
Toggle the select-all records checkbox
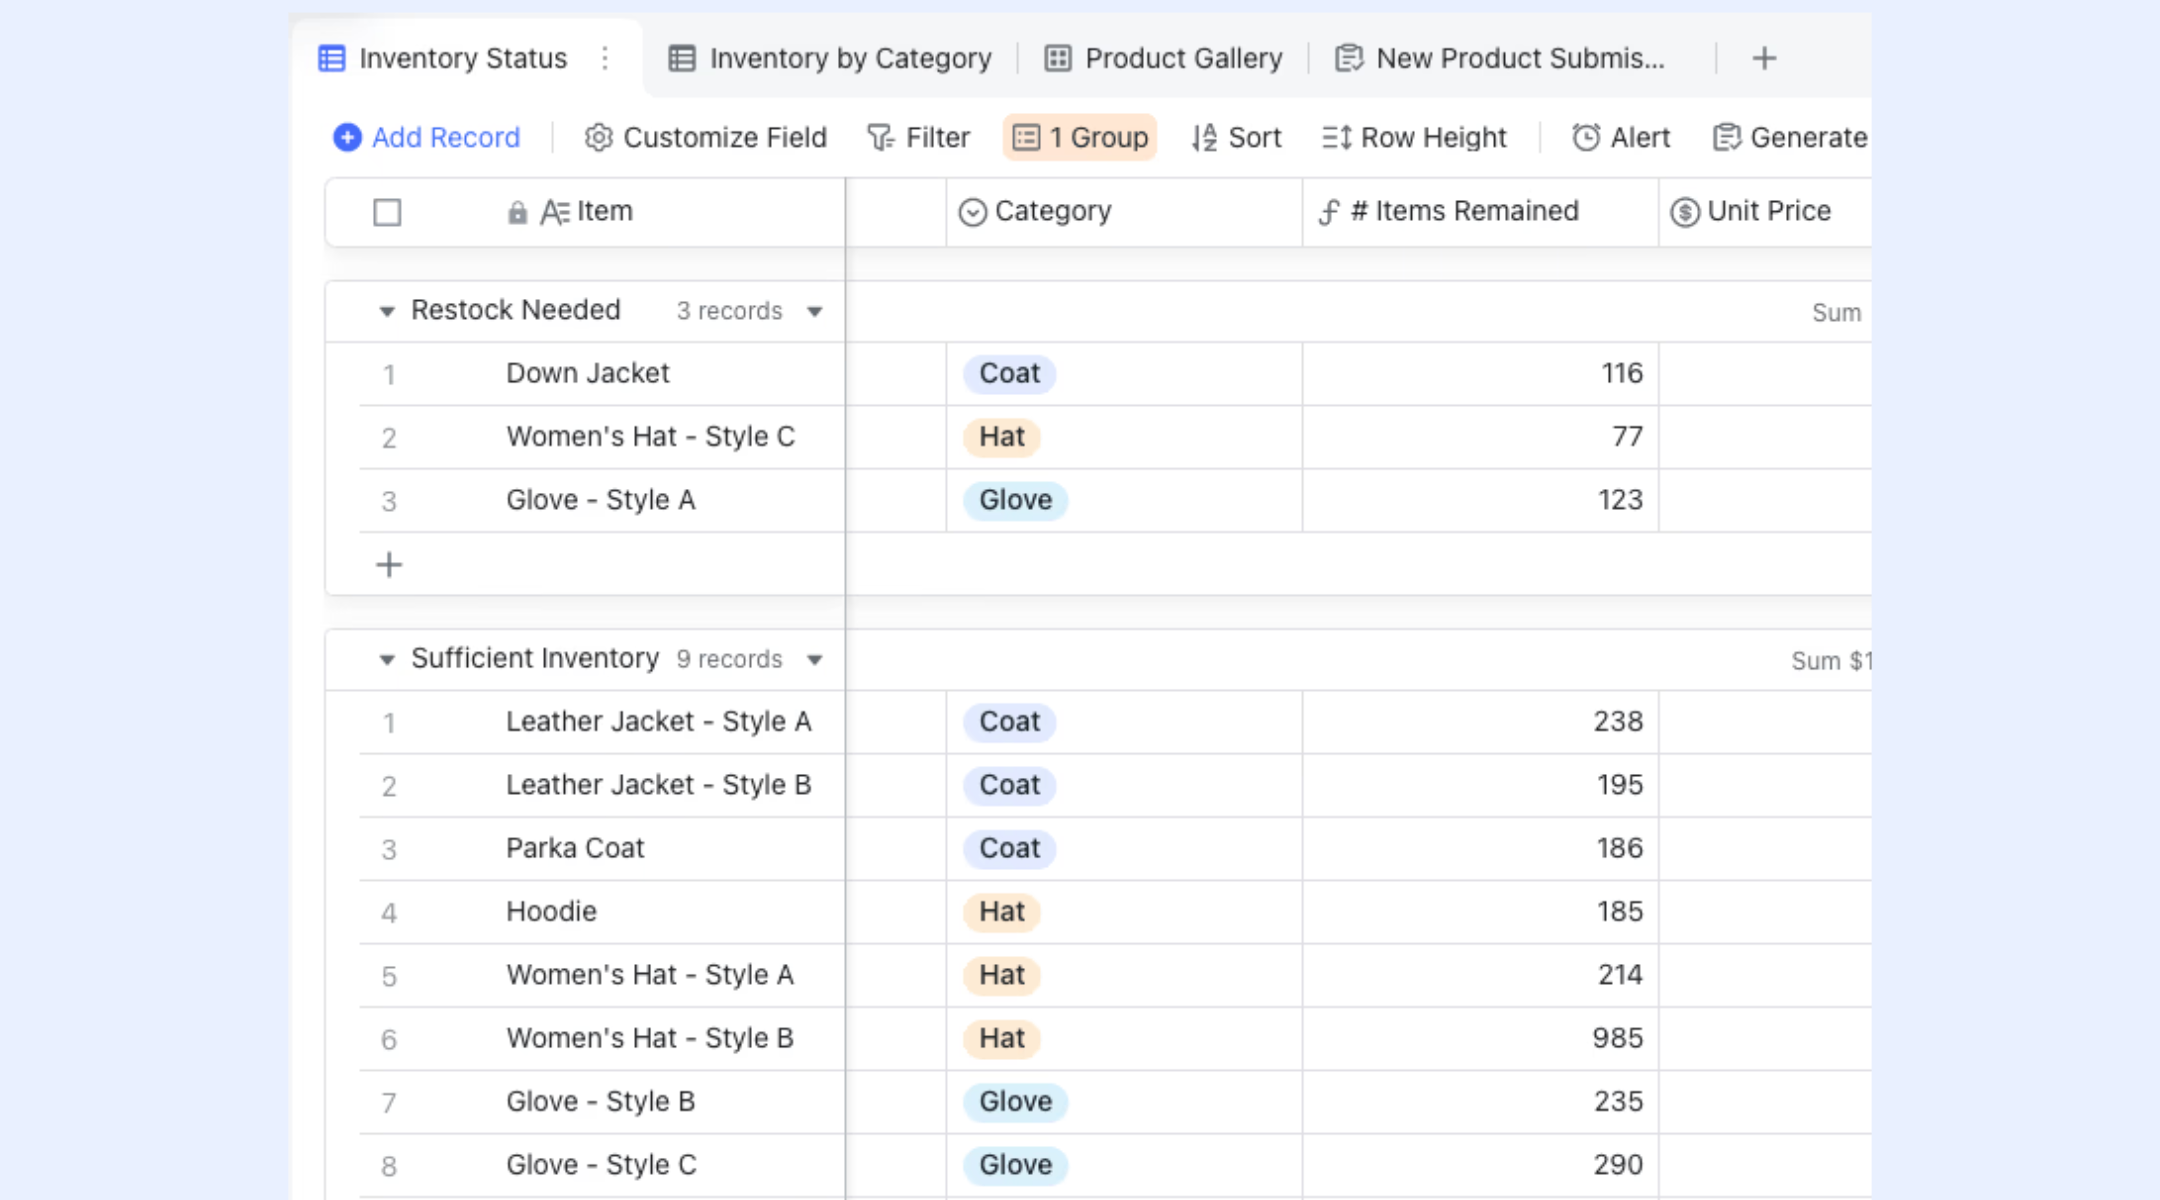pos(387,212)
